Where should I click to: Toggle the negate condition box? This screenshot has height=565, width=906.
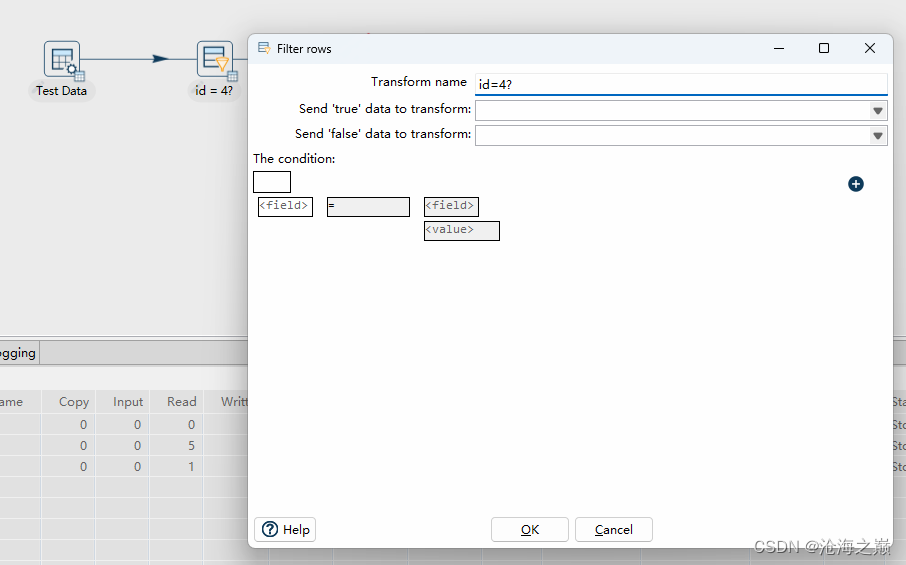point(272,182)
